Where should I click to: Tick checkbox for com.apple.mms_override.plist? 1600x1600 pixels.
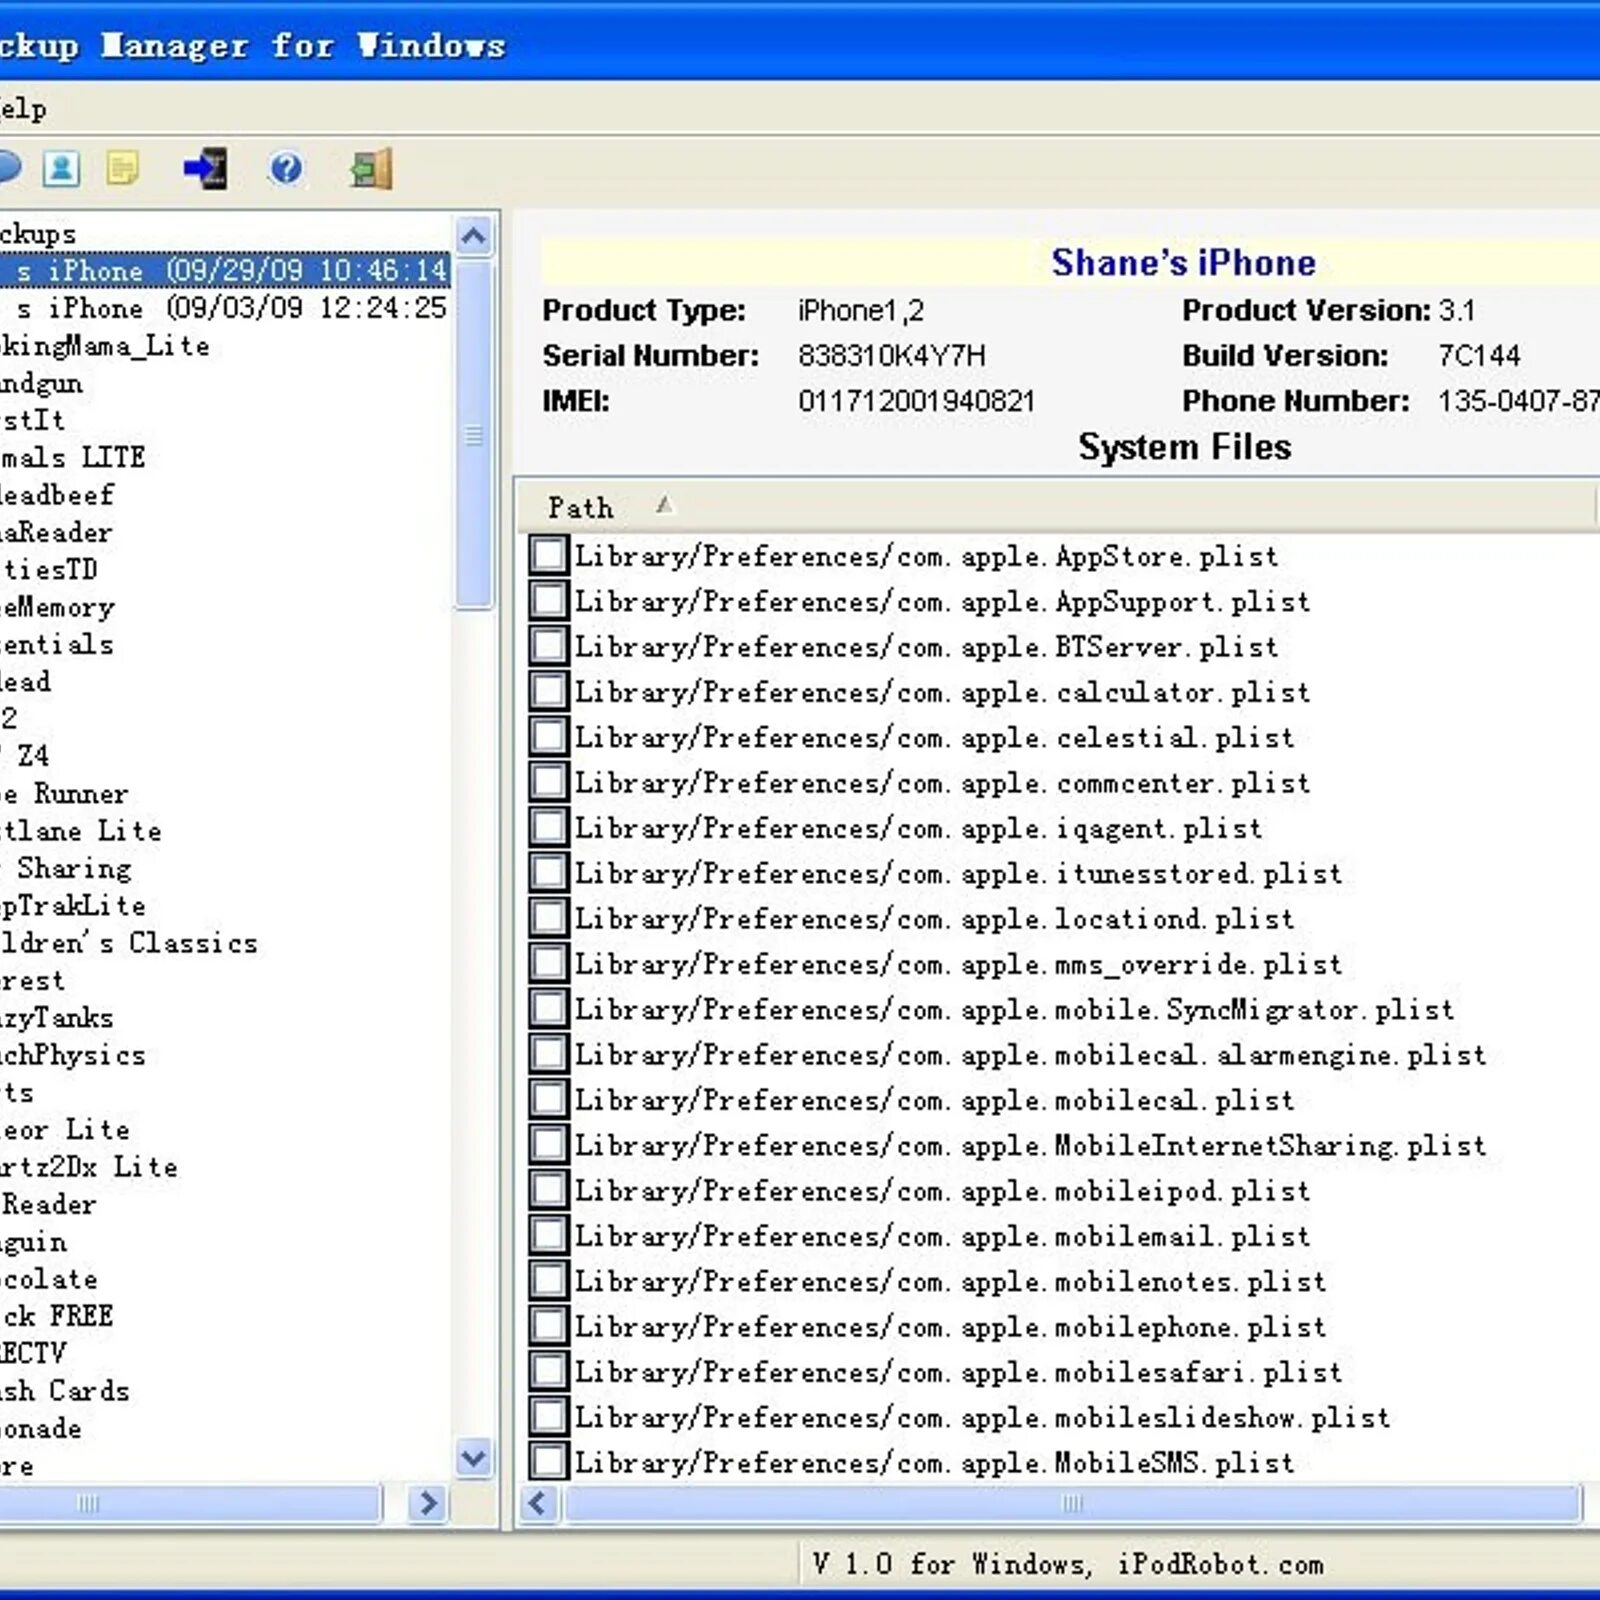[x=548, y=963]
